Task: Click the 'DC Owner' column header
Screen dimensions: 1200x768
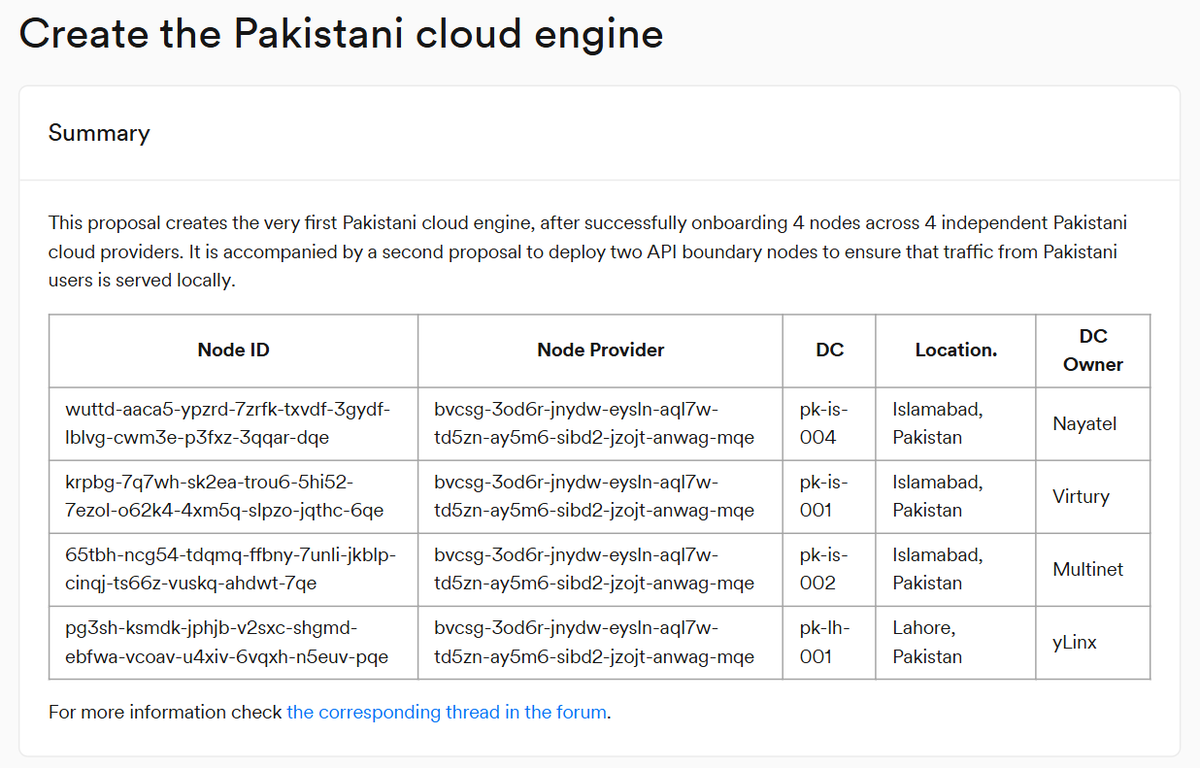Action: point(1093,350)
